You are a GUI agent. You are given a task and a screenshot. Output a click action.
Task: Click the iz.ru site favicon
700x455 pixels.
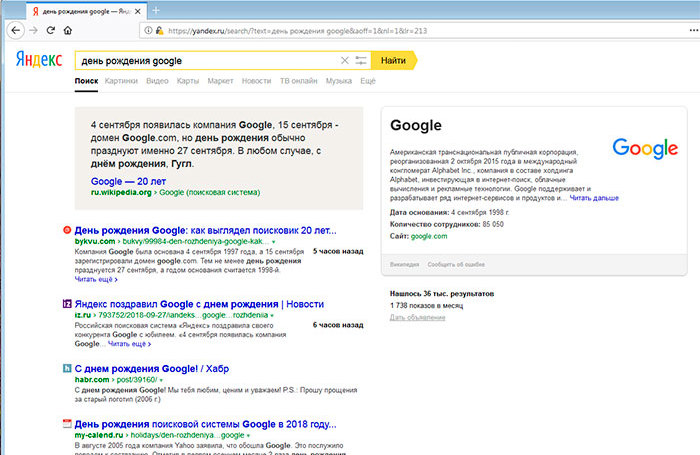tap(67, 304)
